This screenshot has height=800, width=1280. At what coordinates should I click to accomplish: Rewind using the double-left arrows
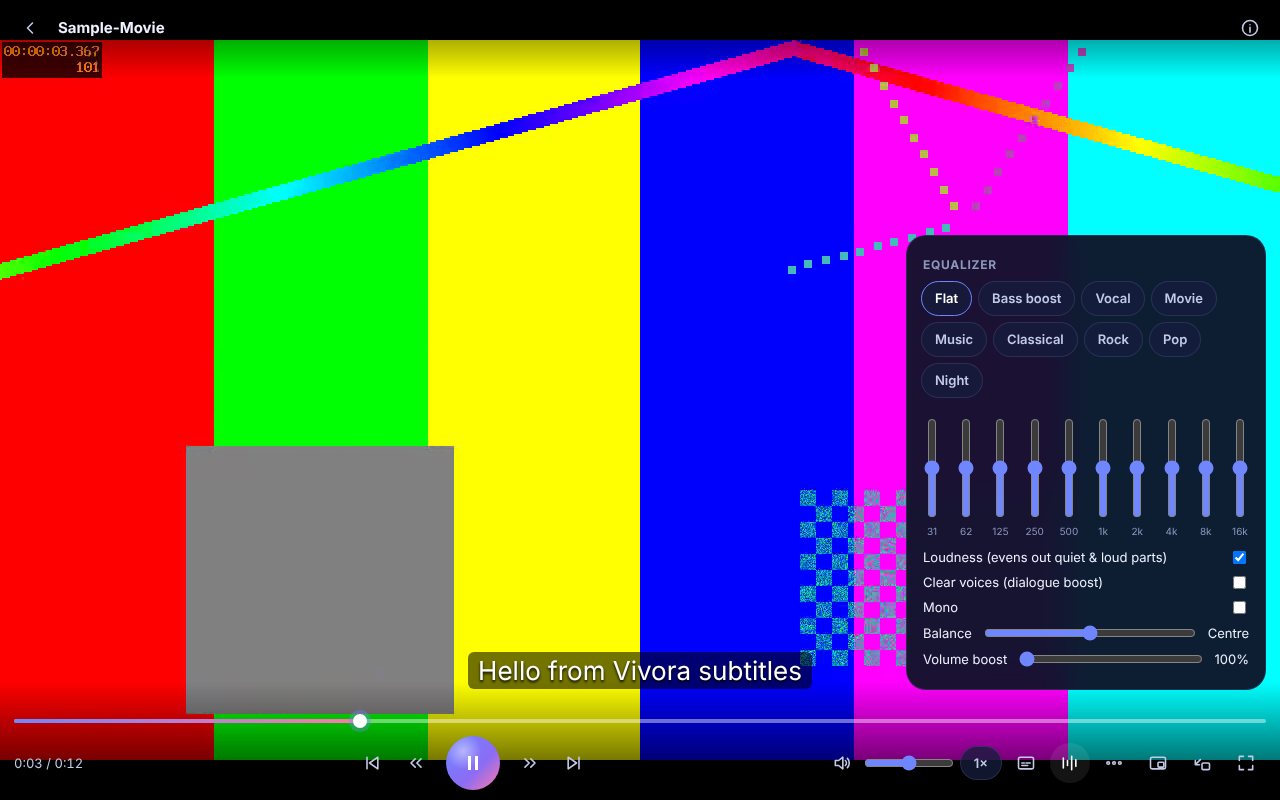pos(416,763)
